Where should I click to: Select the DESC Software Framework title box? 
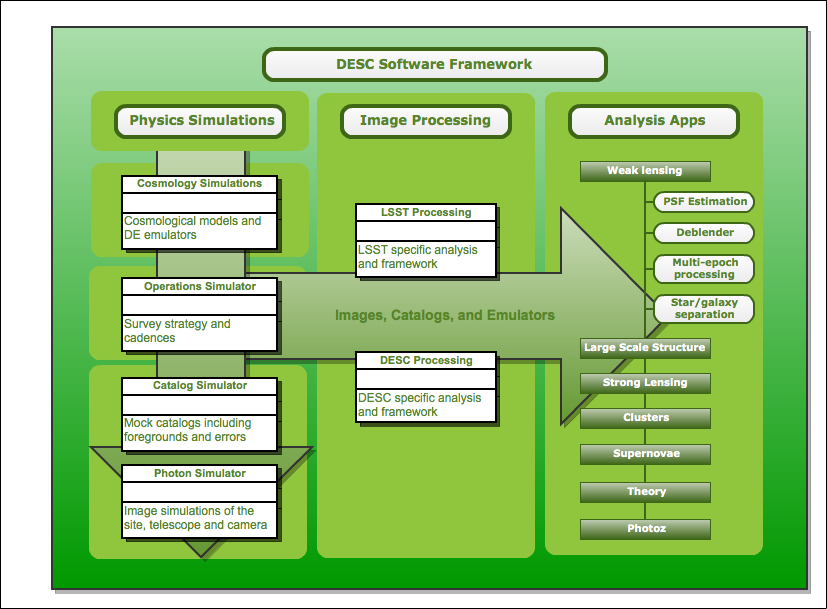(x=435, y=64)
